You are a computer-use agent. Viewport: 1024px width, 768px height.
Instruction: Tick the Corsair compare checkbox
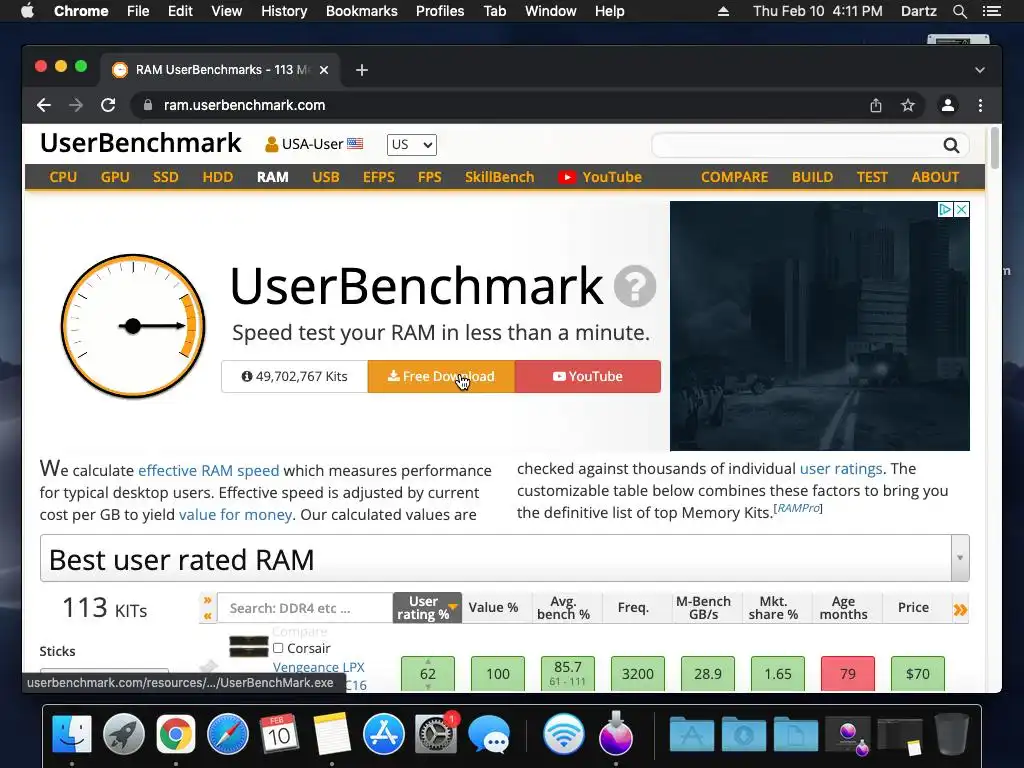(278, 648)
